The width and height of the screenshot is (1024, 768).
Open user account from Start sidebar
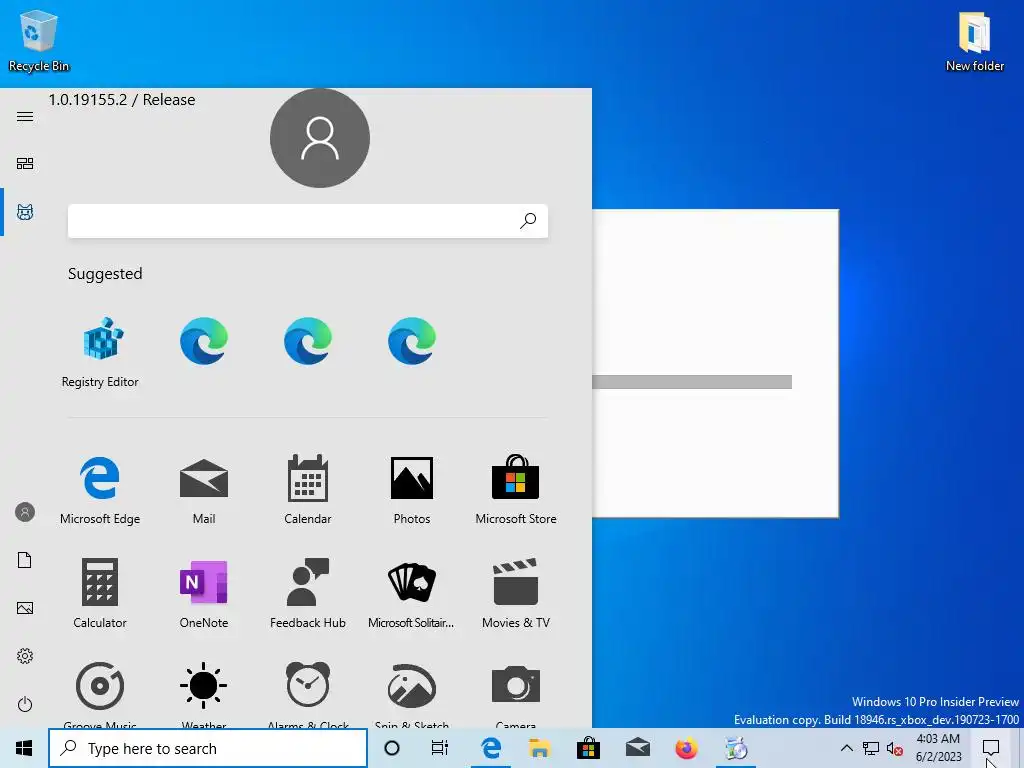(x=25, y=512)
